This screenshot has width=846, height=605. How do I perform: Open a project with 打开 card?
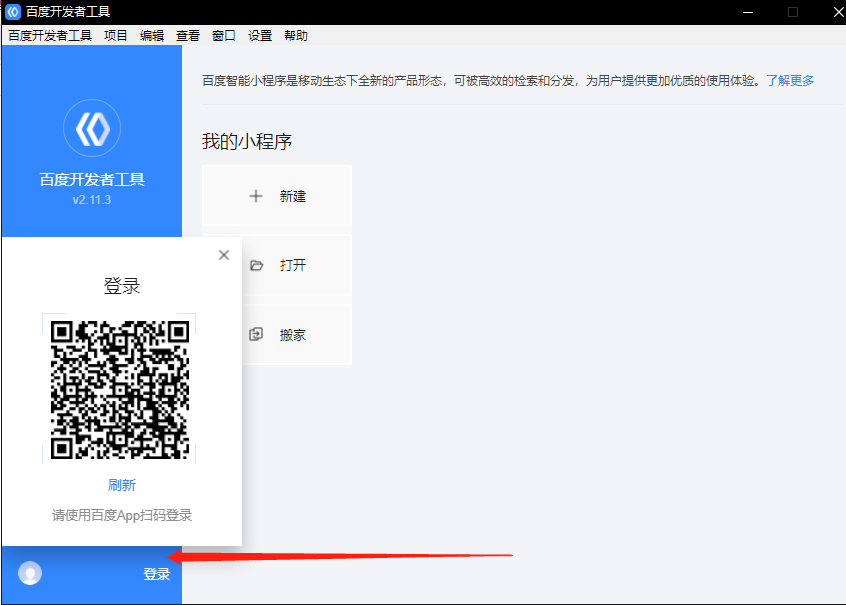click(x=297, y=265)
